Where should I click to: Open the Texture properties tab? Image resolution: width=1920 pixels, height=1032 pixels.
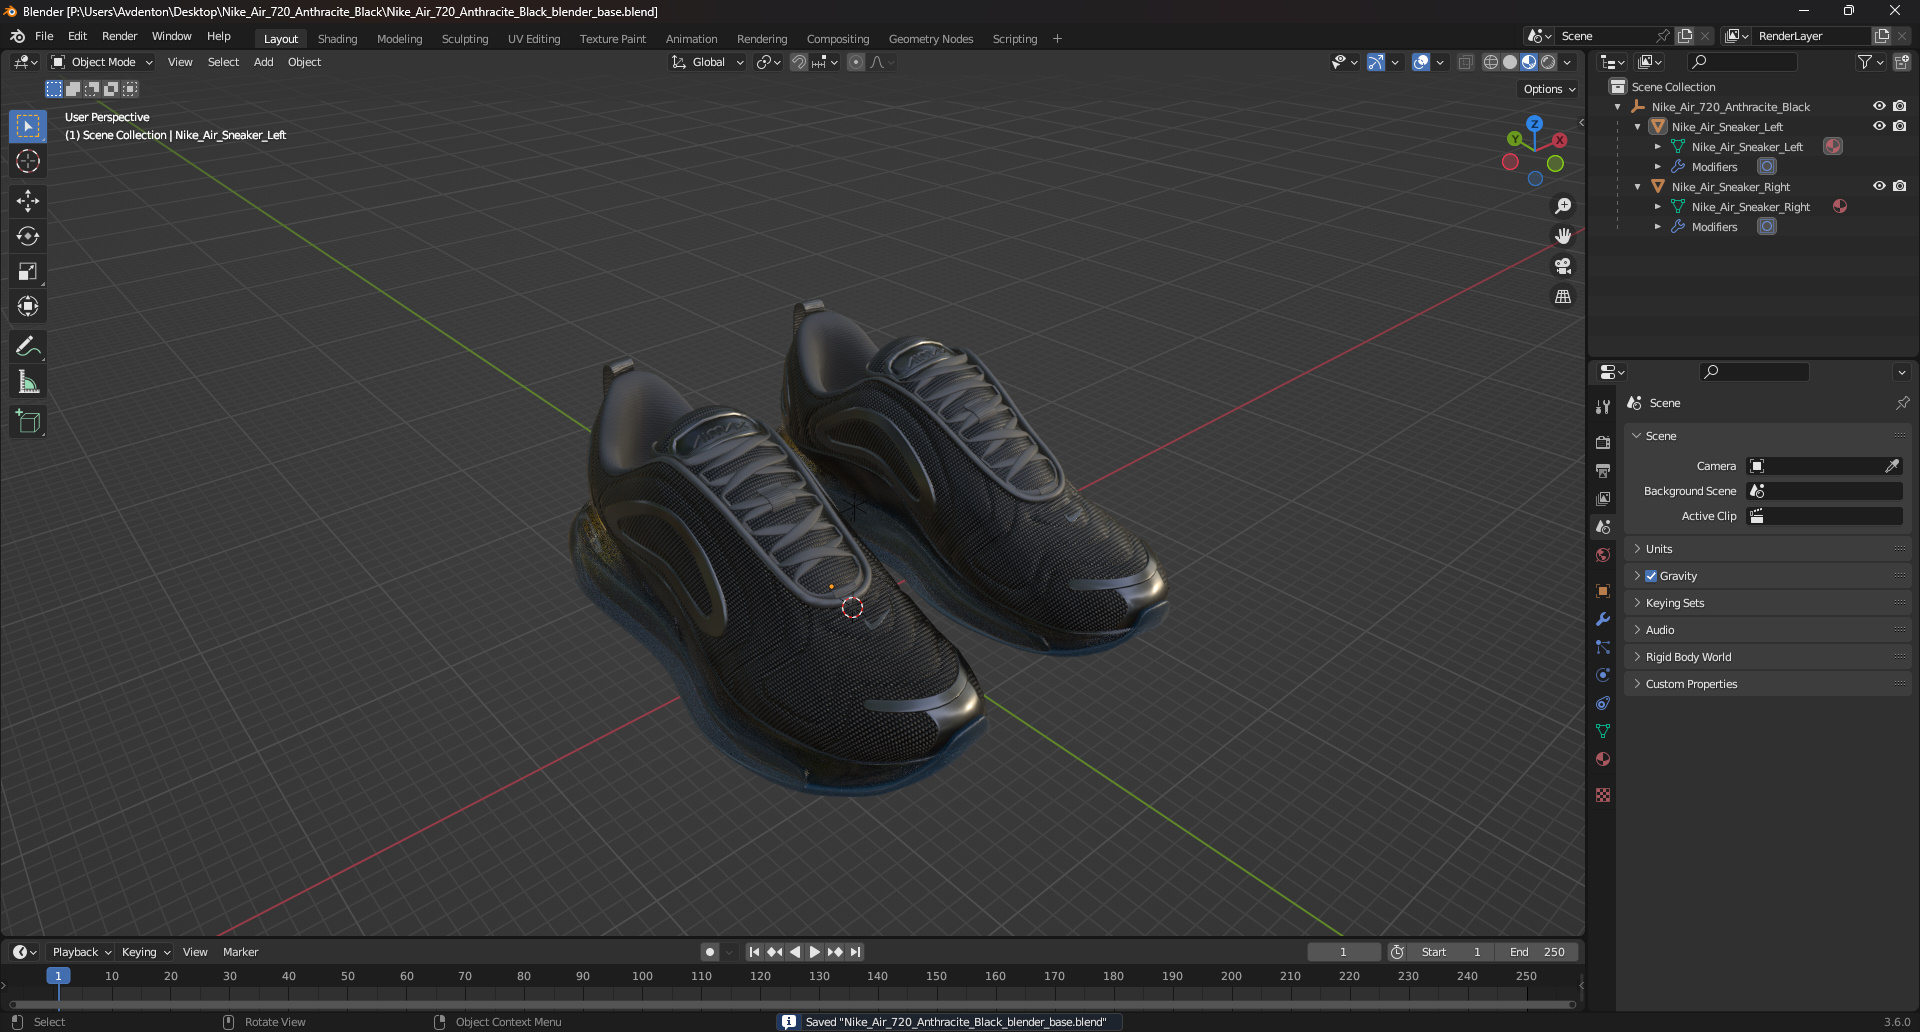(x=1603, y=795)
